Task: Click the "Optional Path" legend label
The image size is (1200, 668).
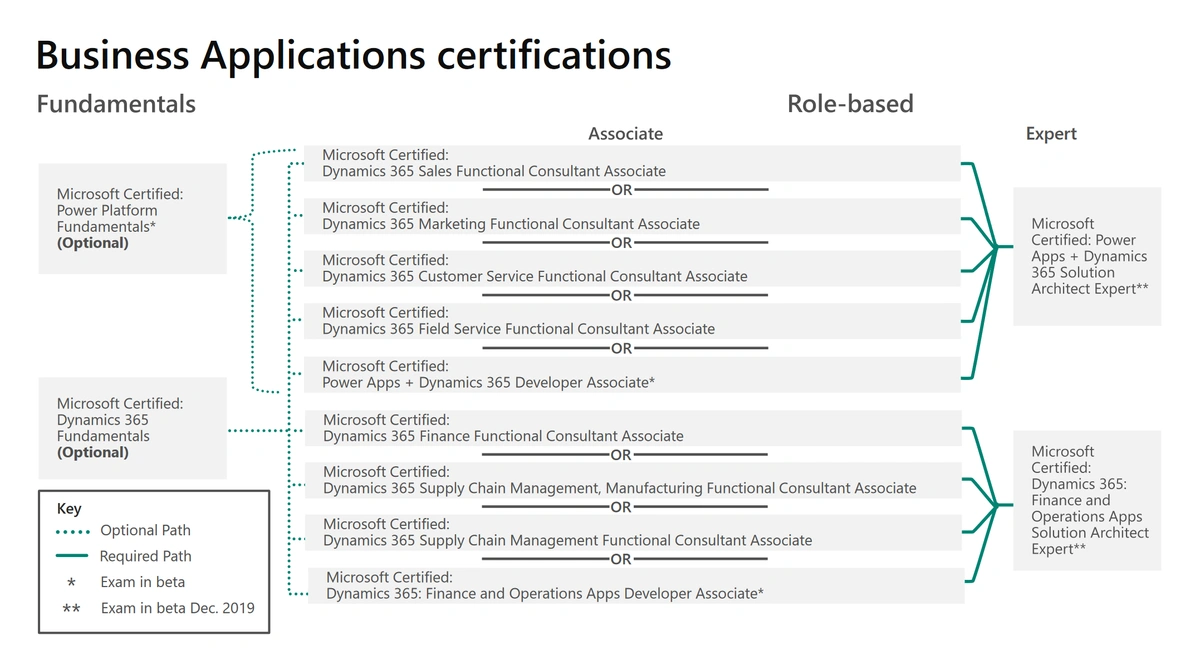Action: pyautogui.click(x=145, y=531)
